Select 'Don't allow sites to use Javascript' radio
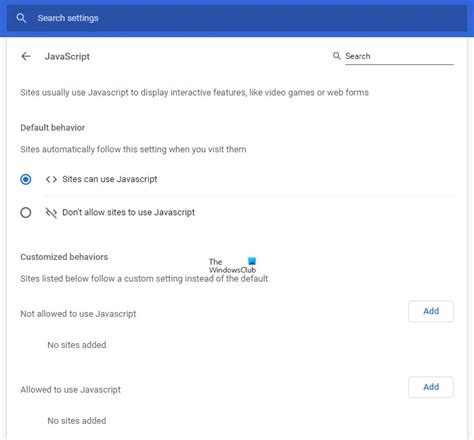Viewport: 474px width, 440px height. [26, 213]
